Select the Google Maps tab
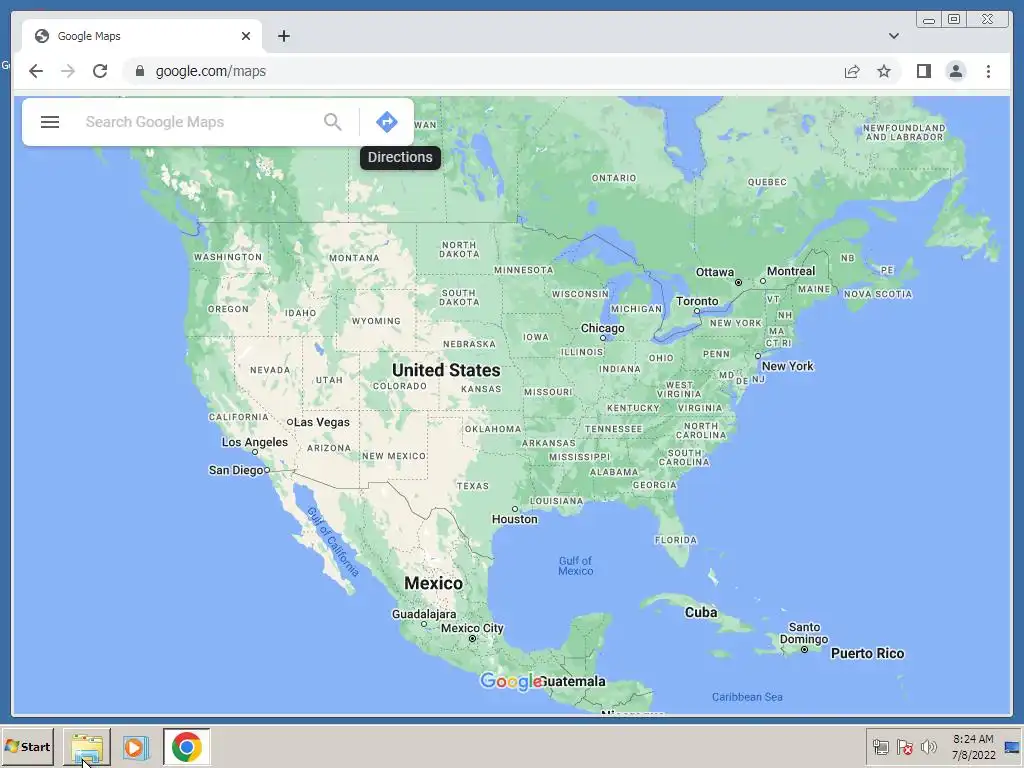Image resolution: width=1024 pixels, height=768 pixels. point(142,36)
